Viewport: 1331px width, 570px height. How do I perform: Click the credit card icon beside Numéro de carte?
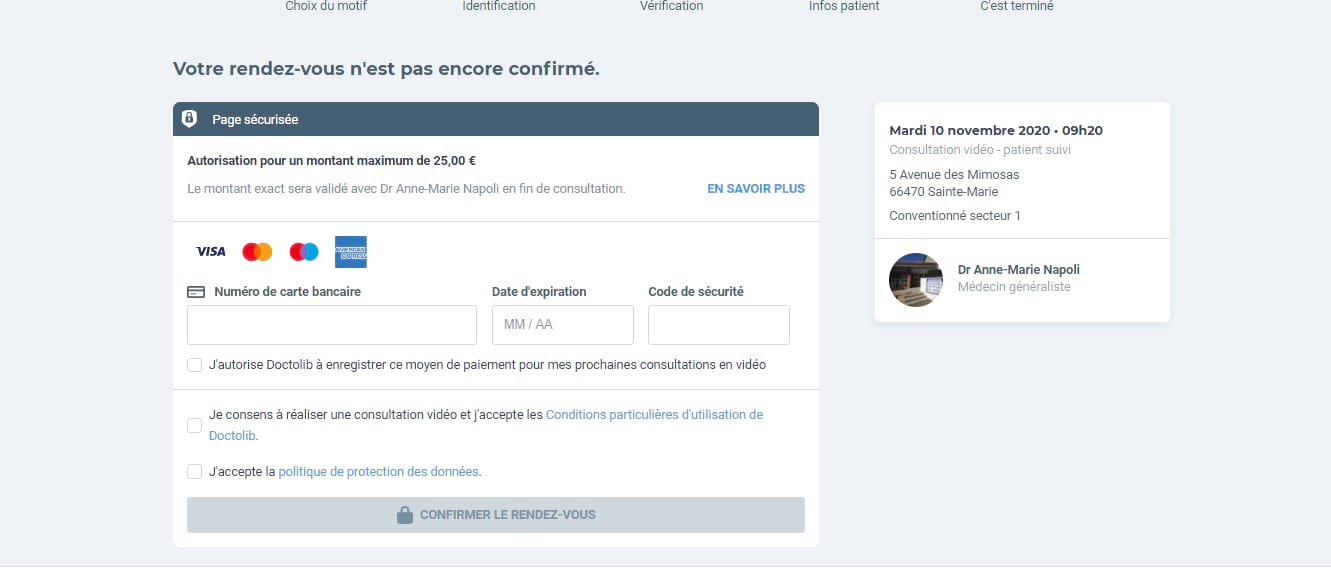tap(196, 292)
